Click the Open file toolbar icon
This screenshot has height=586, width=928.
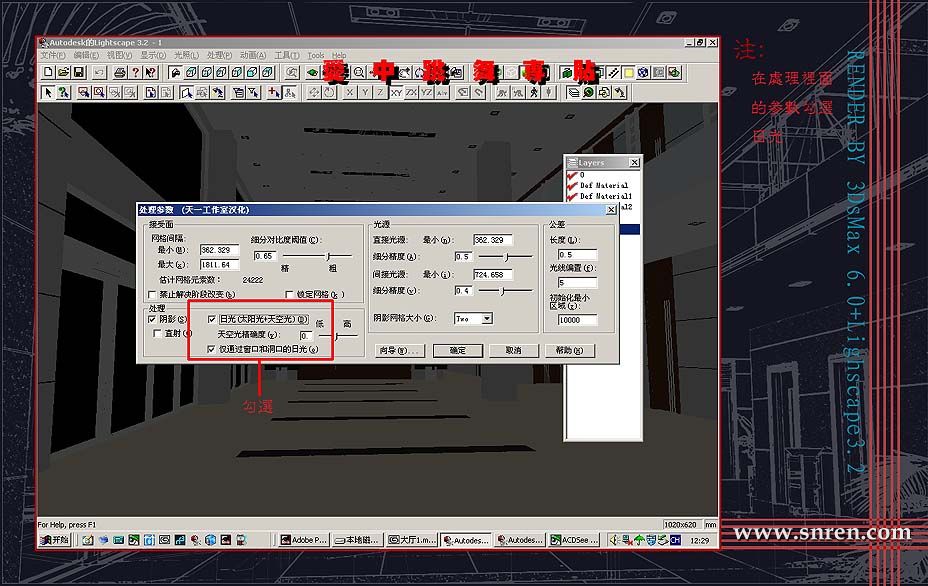pyautogui.click(x=63, y=72)
